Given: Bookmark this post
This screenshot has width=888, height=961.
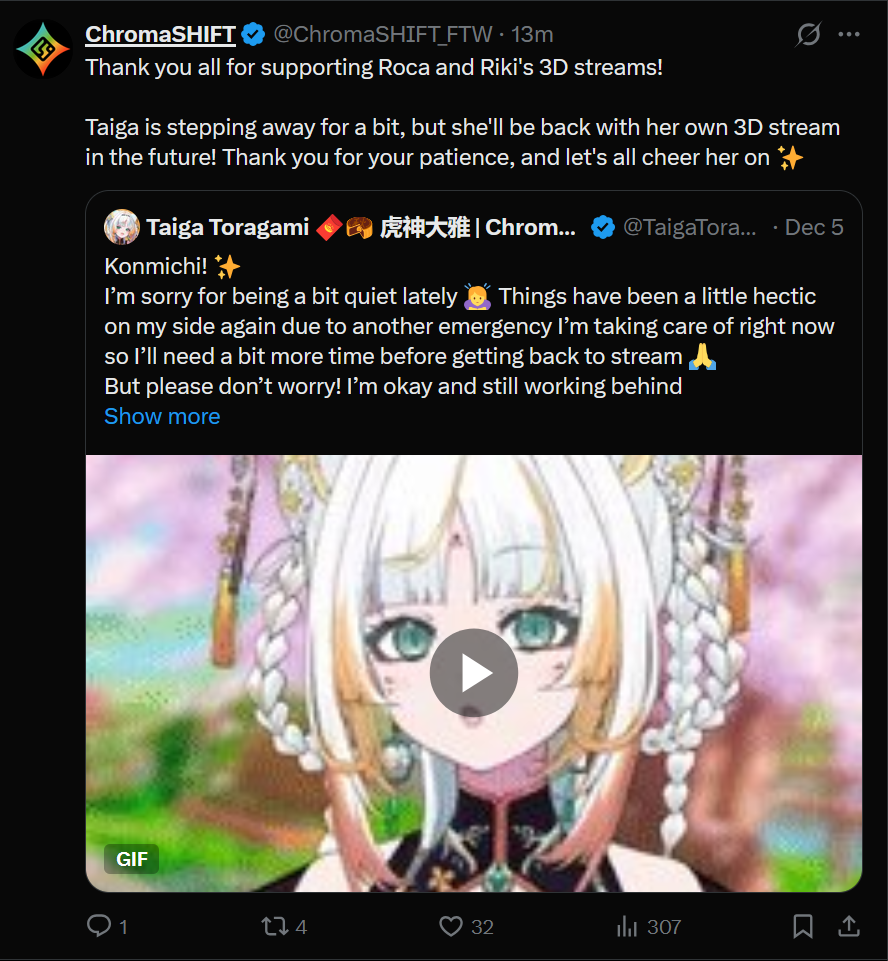Looking at the screenshot, I should pyautogui.click(x=803, y=926).
